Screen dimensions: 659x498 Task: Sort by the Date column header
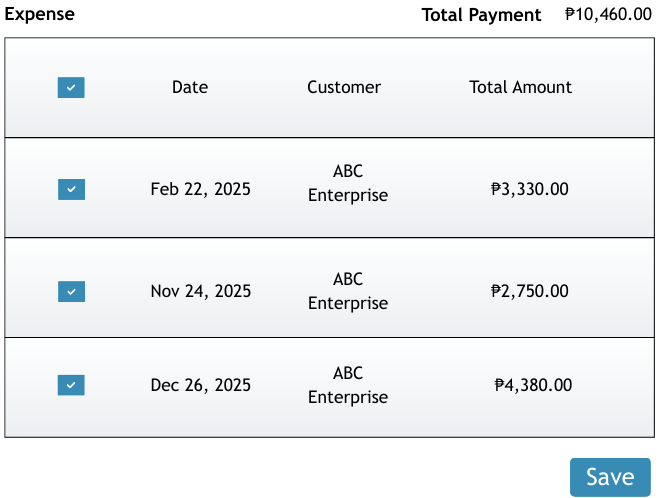tap(190, 87)
